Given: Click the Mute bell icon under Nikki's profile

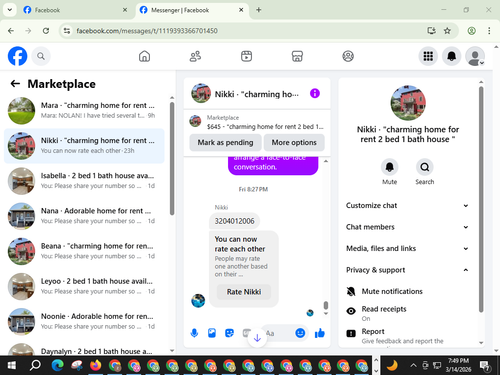Looking at the screenshot, I should click(x=389, y=167).
